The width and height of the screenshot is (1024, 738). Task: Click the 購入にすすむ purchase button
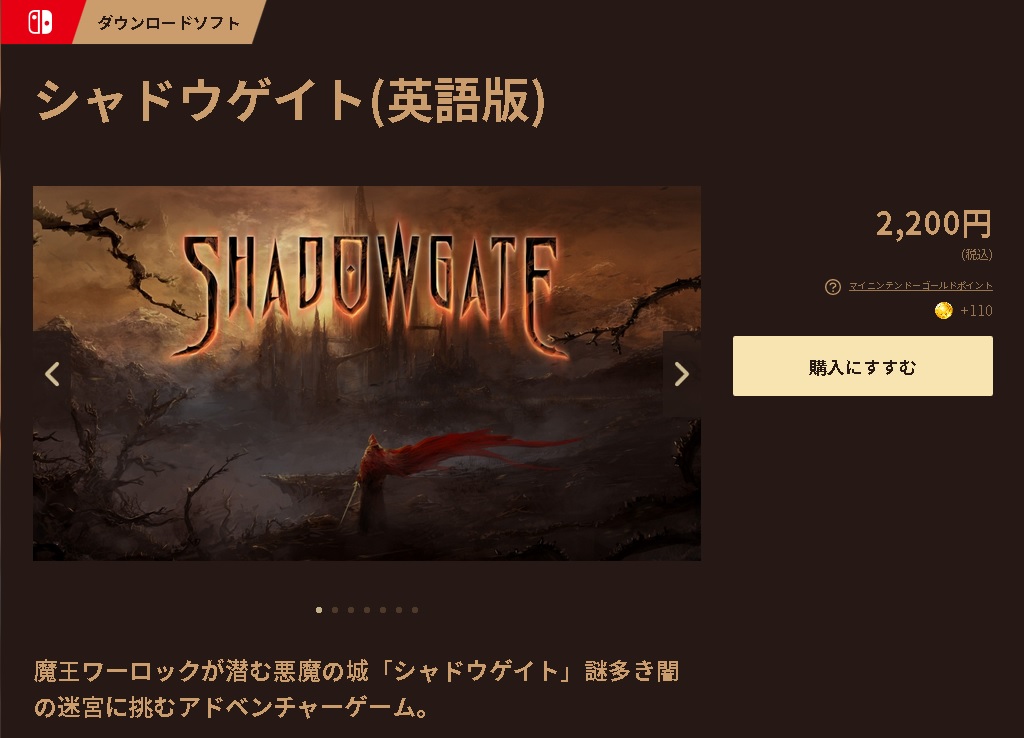pos(863,366)
